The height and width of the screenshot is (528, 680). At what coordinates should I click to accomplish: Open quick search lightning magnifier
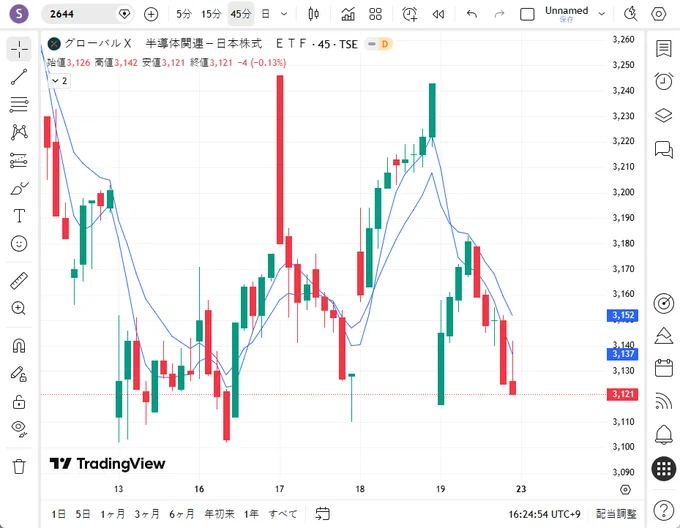(631, 14)
